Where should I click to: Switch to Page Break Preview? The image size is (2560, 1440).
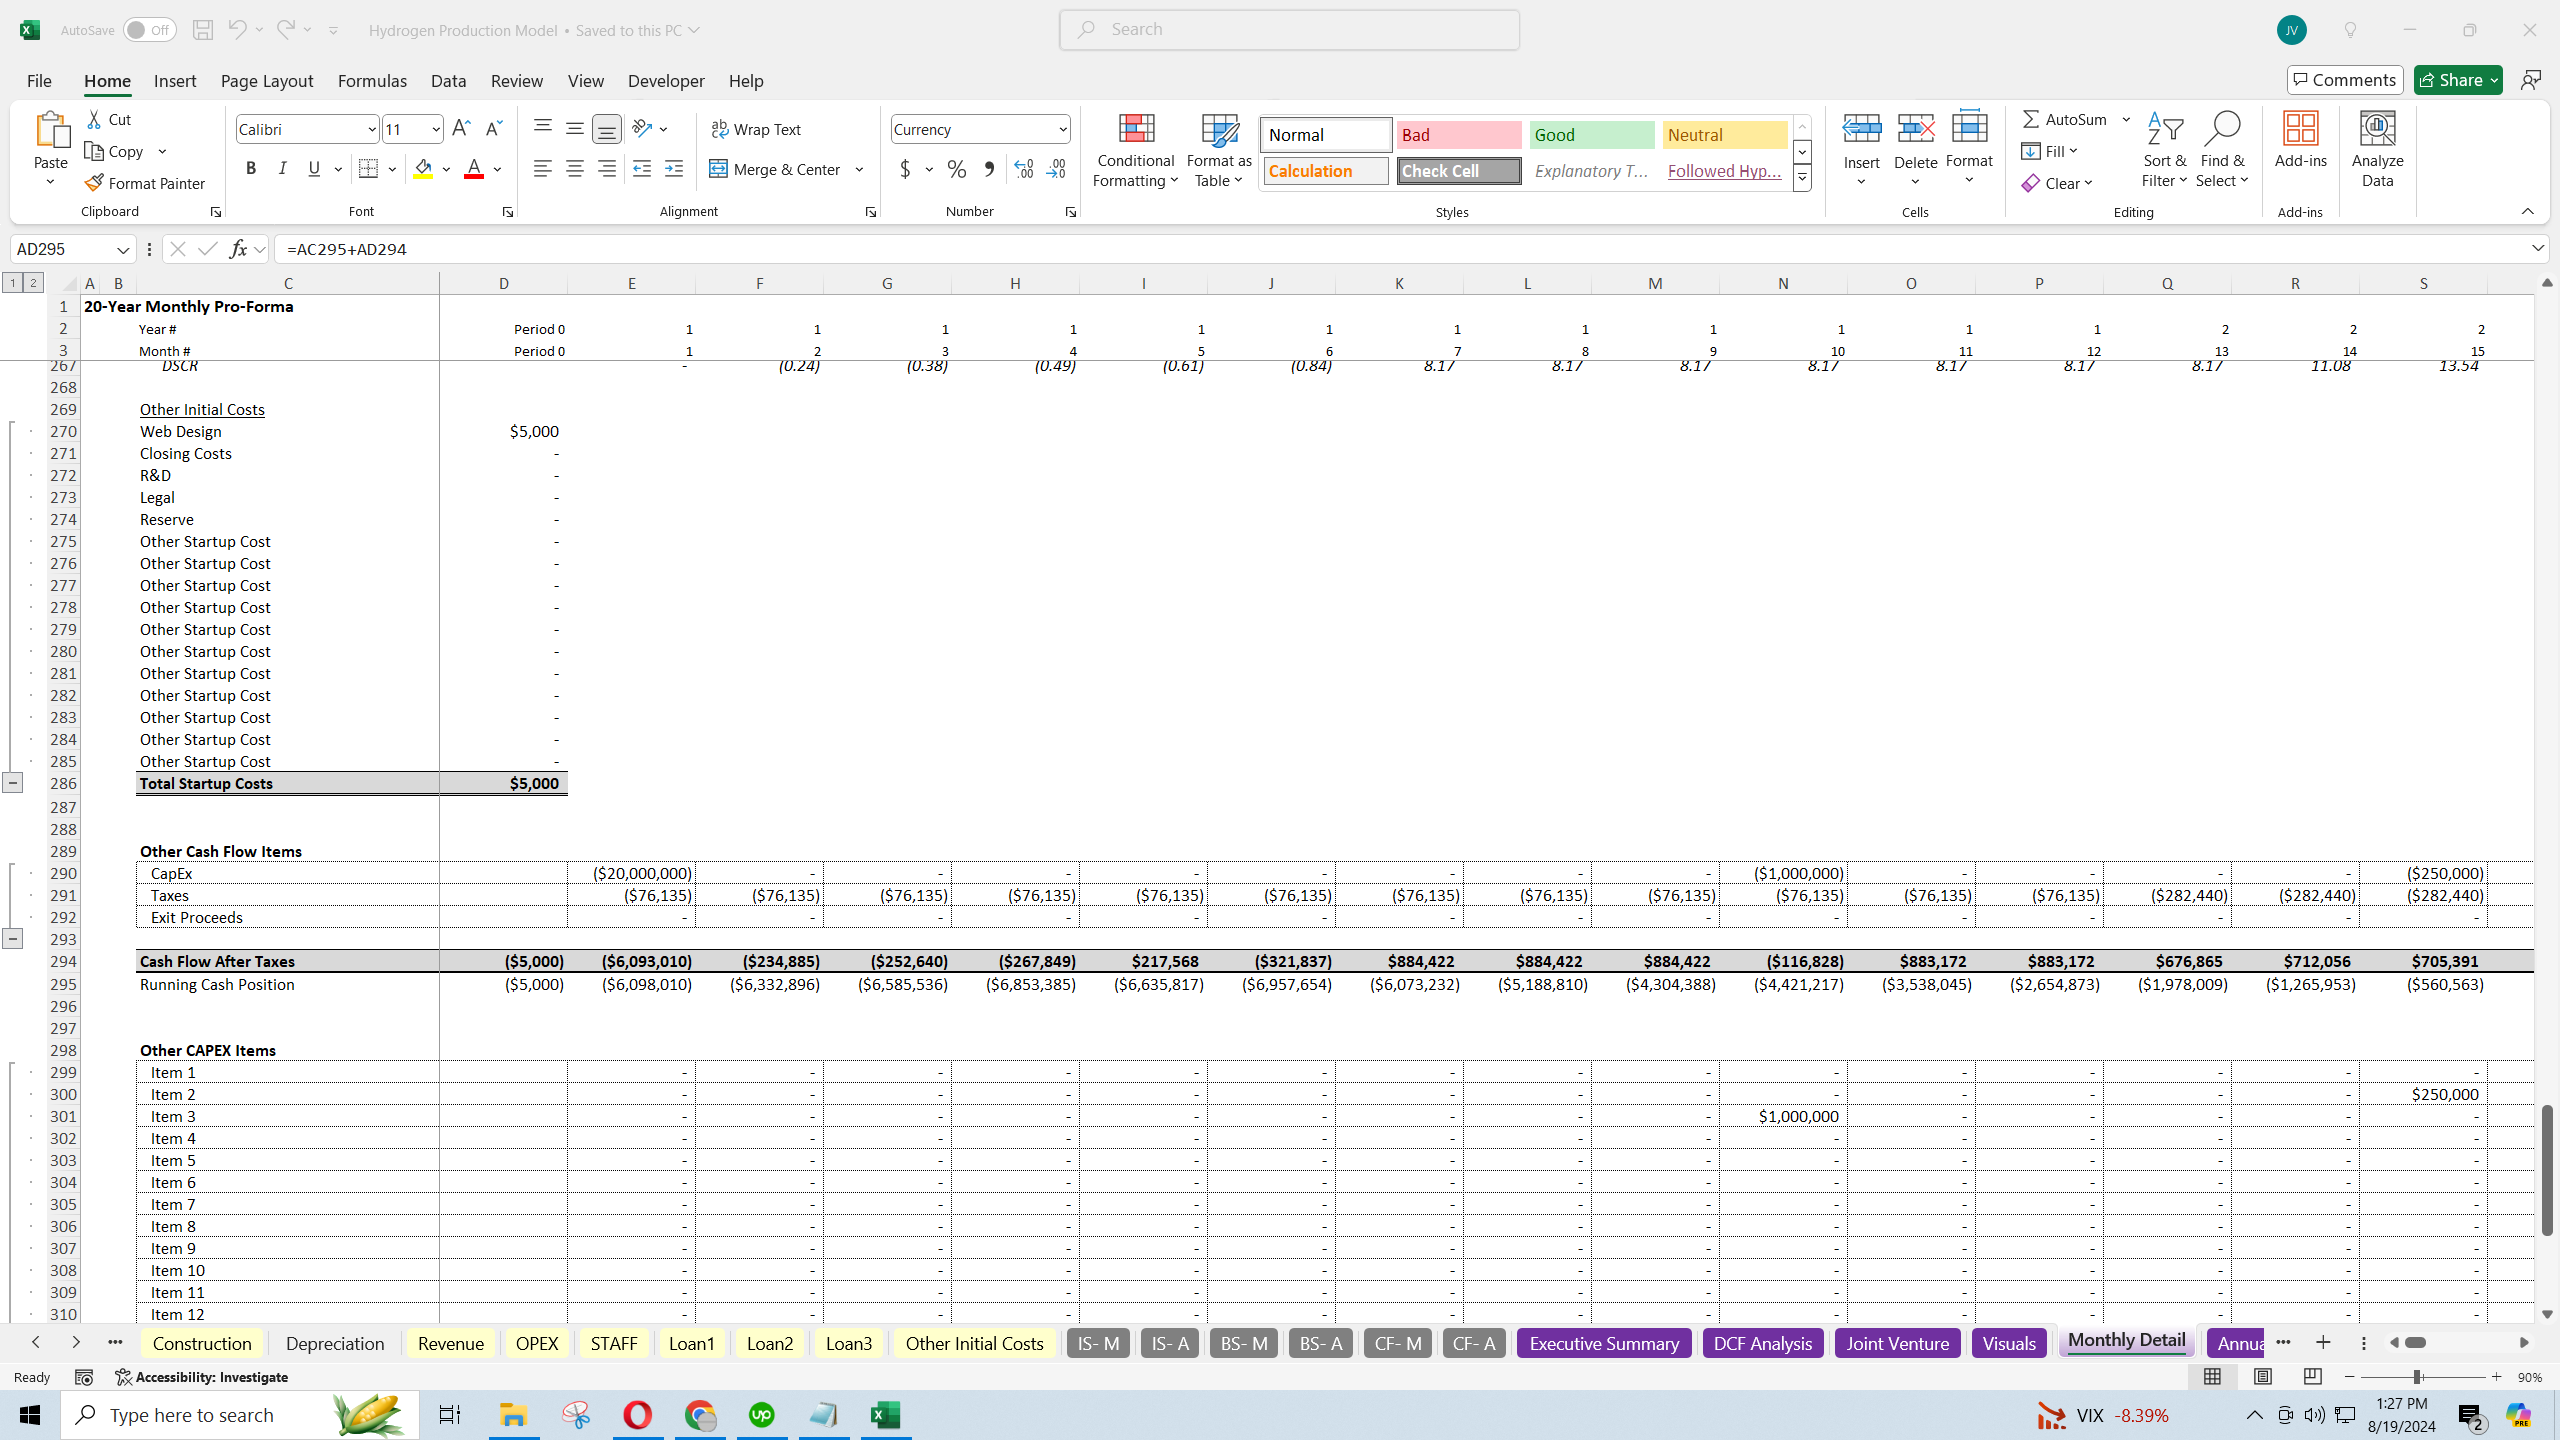(2312, 1377)
